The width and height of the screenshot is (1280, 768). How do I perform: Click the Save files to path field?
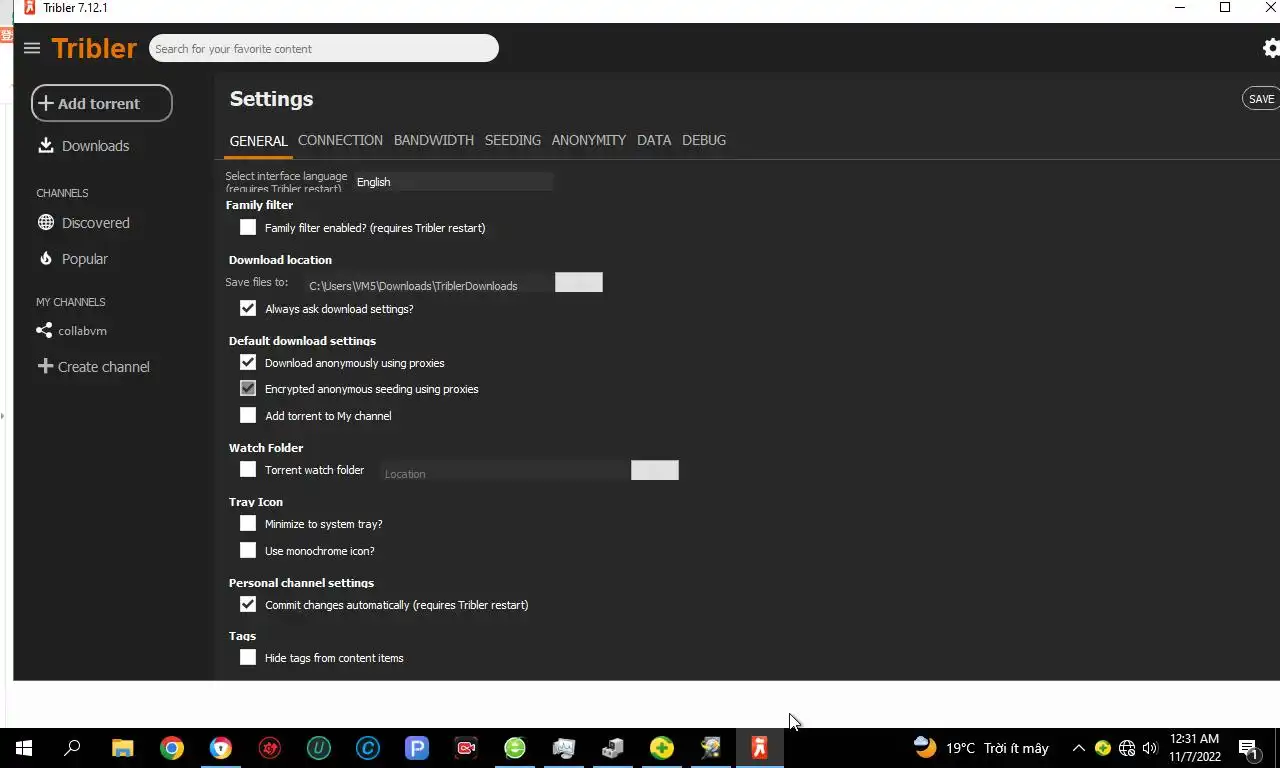(x=428, y=285)
